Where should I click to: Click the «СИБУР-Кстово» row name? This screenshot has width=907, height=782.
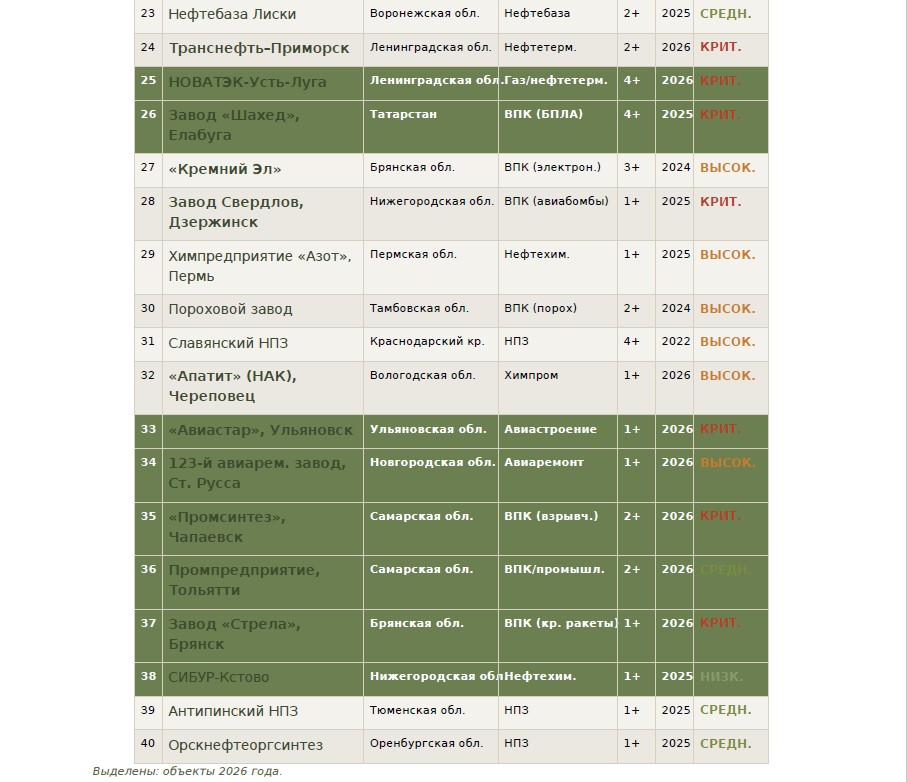(x=218, y=677)
